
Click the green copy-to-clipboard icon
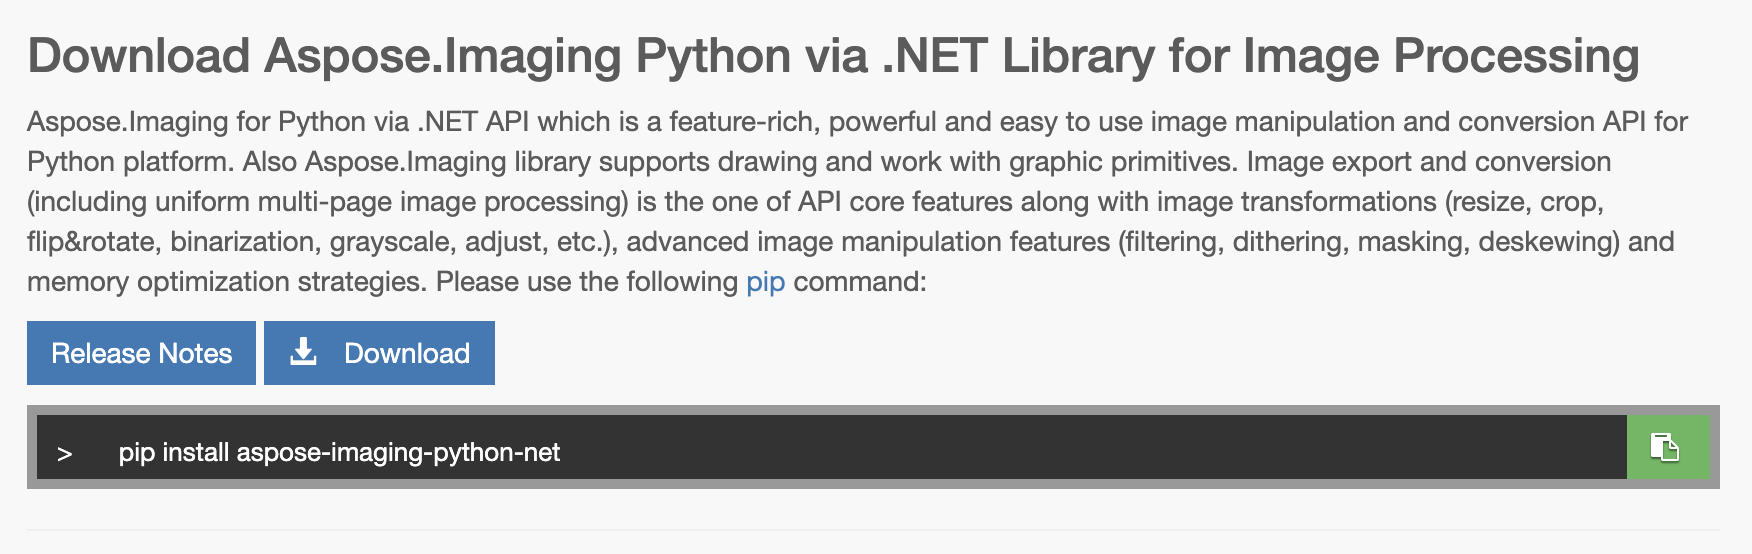pos(1666,447)
